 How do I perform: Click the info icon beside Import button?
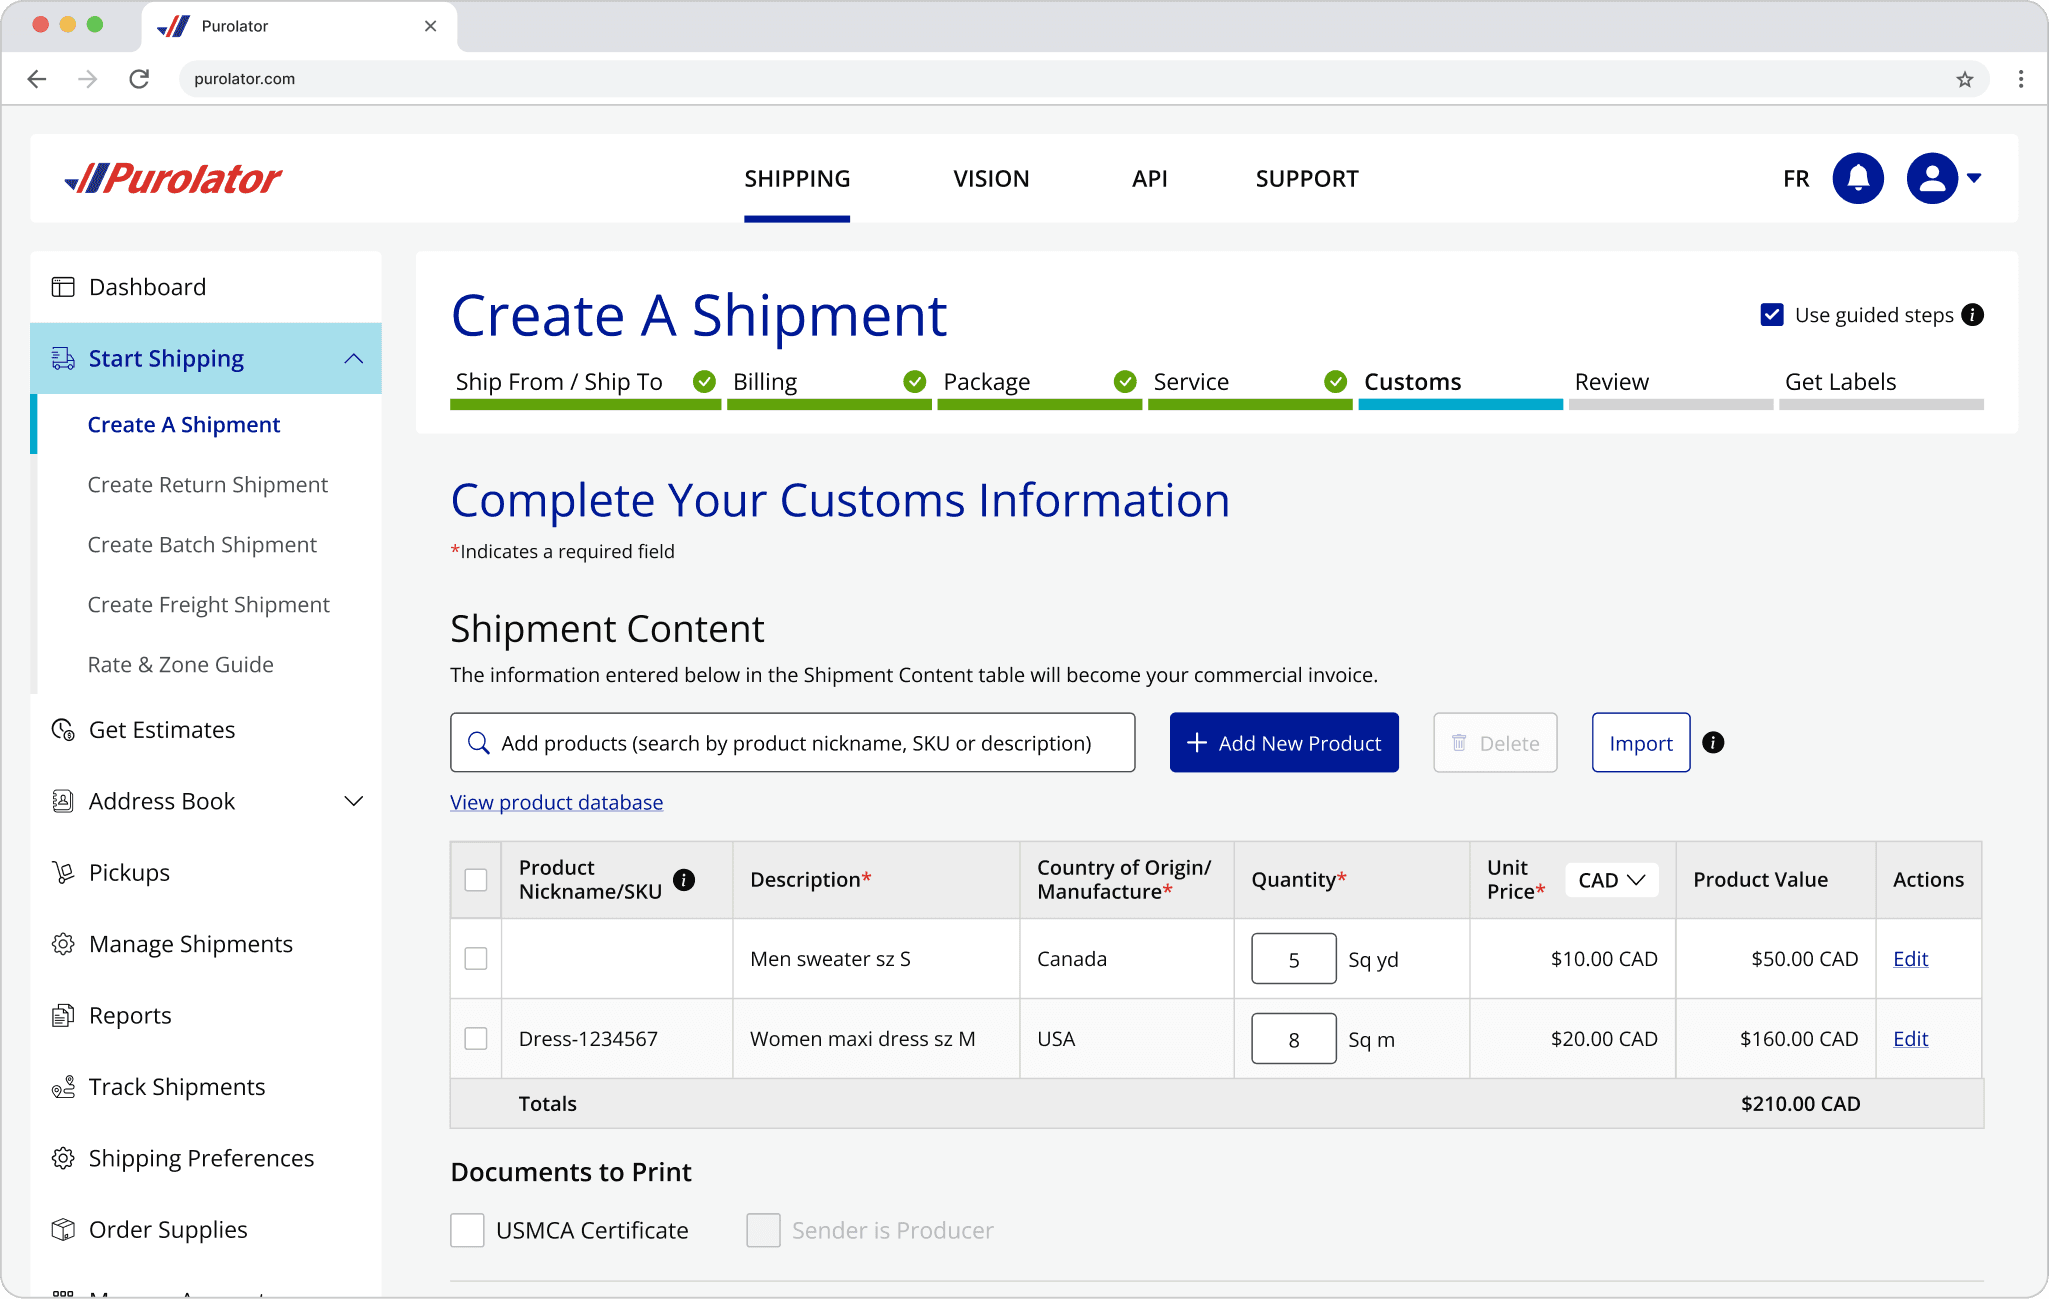(1713, 742)
